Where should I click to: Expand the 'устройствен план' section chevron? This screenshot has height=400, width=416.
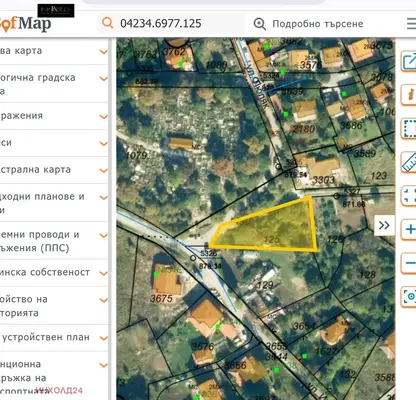tap(104, 338)
